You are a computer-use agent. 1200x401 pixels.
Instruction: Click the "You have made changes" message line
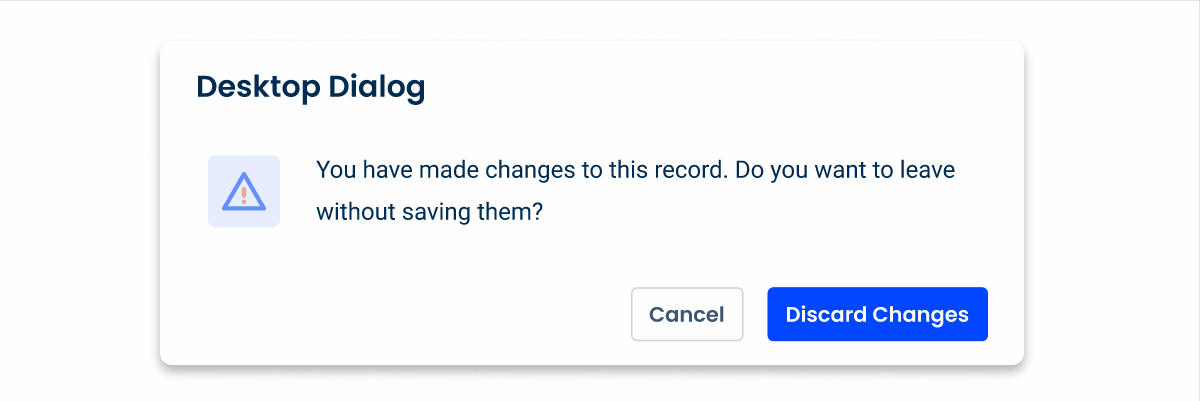point(635,170)
